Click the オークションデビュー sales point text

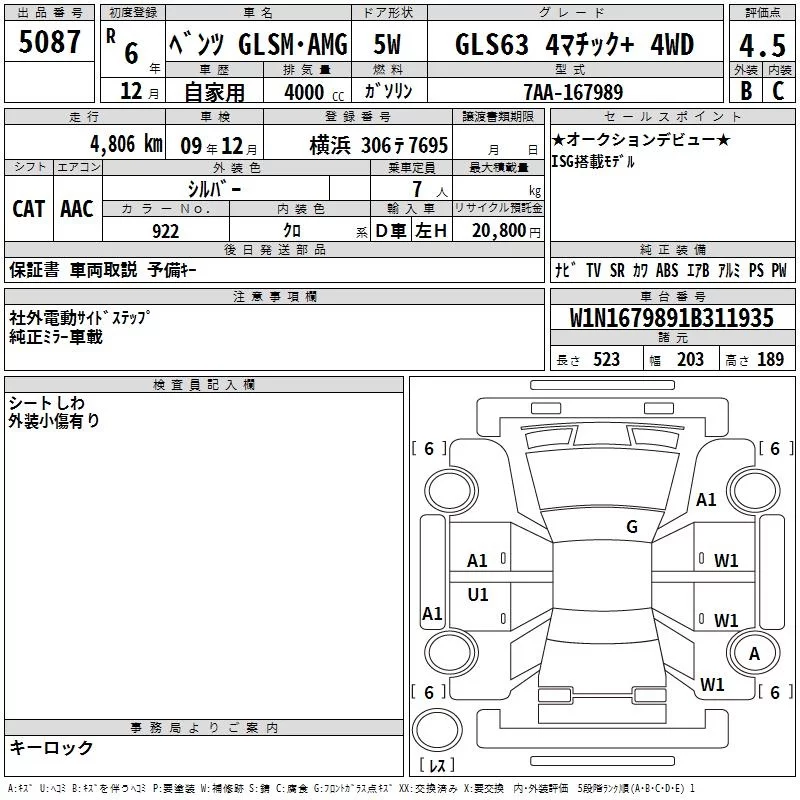pos(641,139)
